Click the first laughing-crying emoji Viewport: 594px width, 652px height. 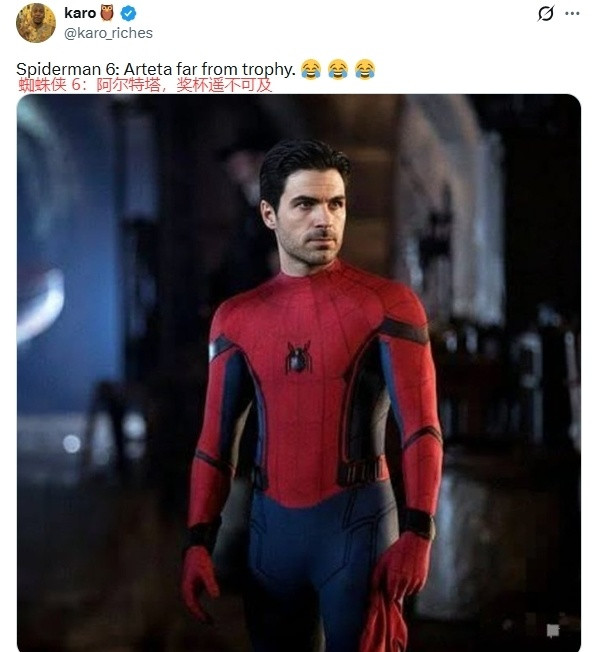[x=311, y=69]
